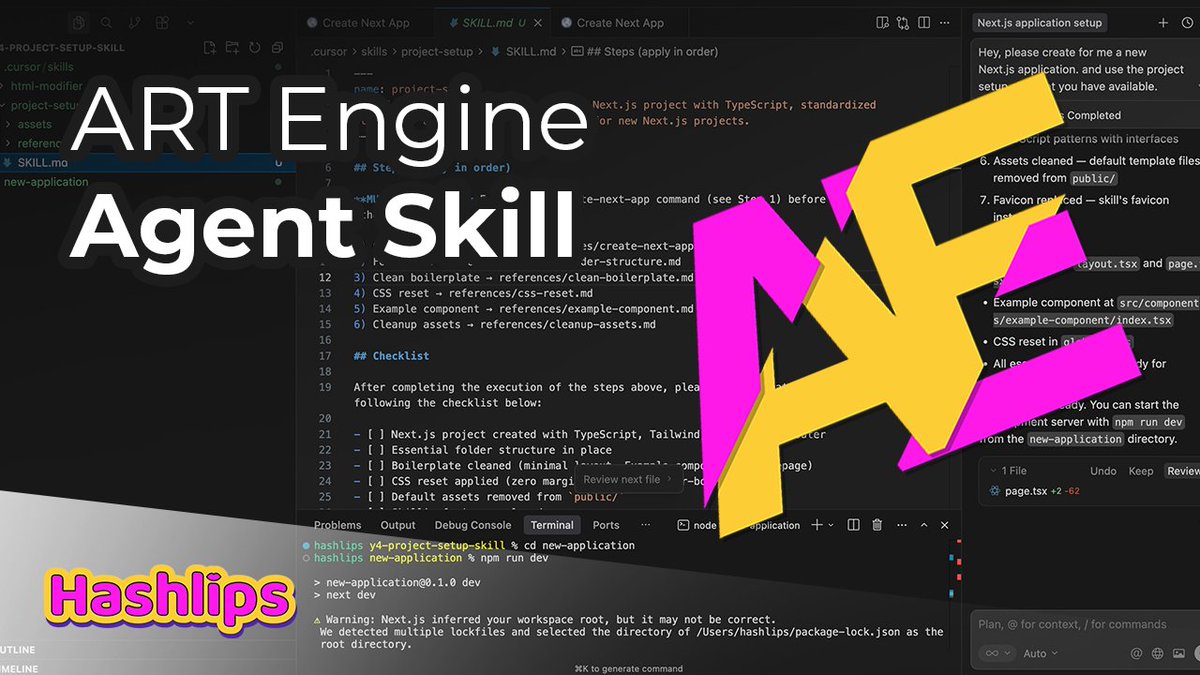Switch to the Problems panel tab
The width and height of the screenshot is (1200, 675).
(337, 525)
